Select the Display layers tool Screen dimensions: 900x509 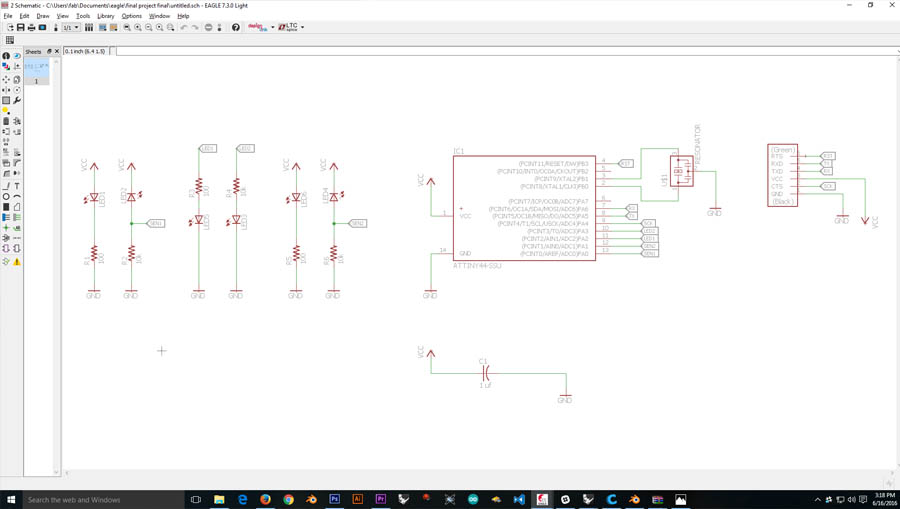click(x=6, y=67)
